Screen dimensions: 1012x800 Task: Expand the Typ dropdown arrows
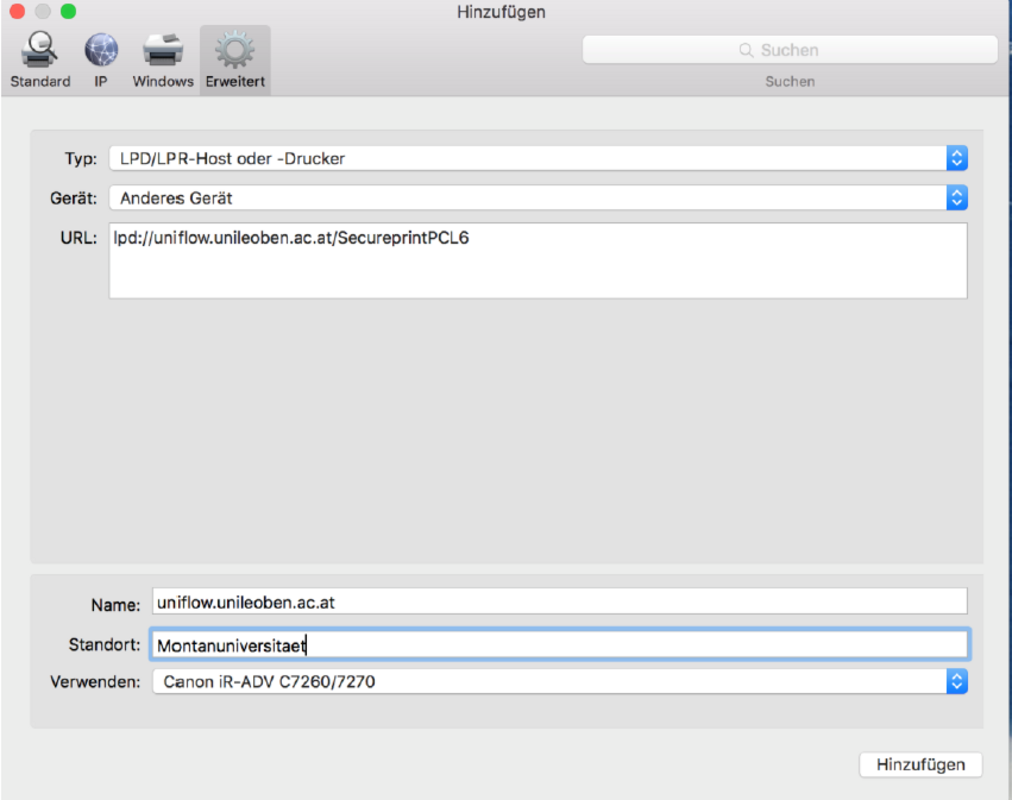pos(957,158)
